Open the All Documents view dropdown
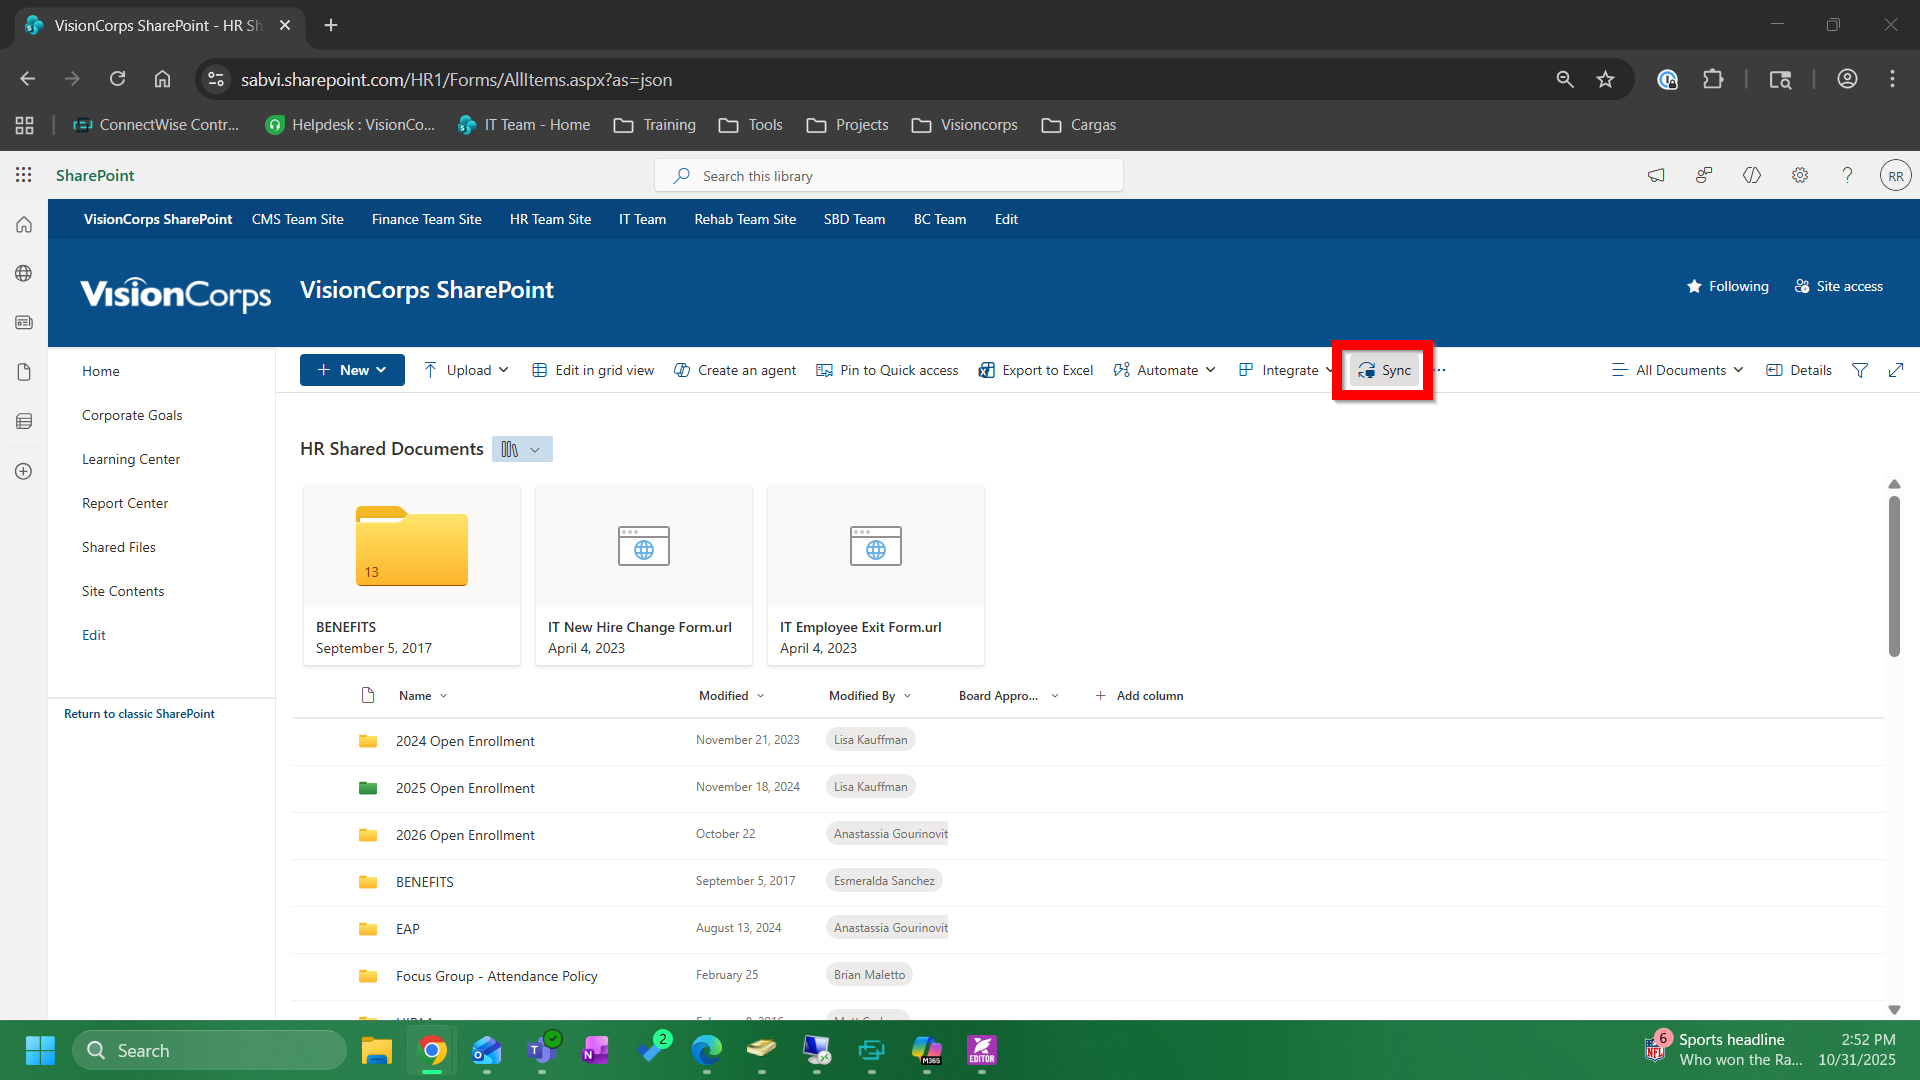 [1678, 370]
